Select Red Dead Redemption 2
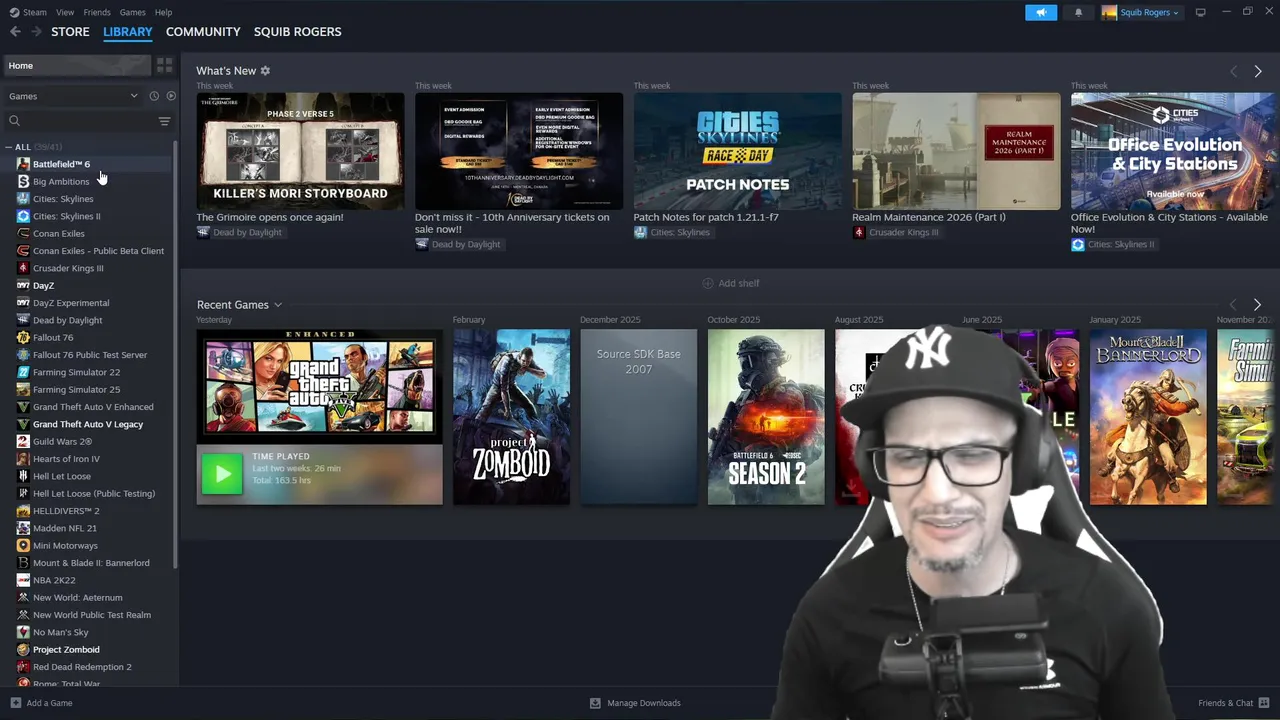This screenshot has width=1280, height=720. [x=82, y=667]
